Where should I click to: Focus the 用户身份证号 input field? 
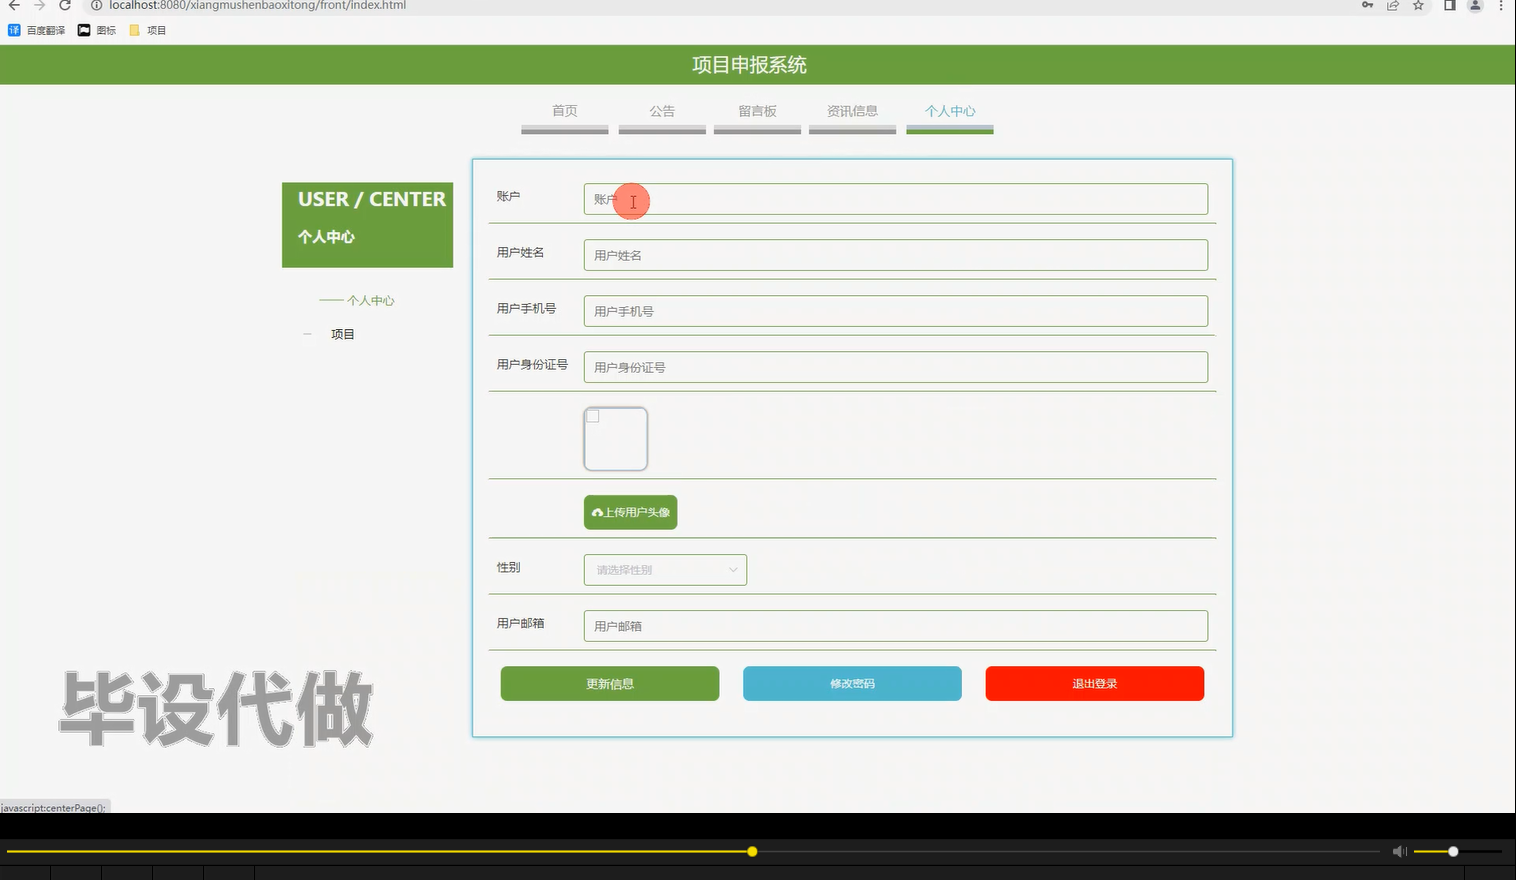(896, 367)
